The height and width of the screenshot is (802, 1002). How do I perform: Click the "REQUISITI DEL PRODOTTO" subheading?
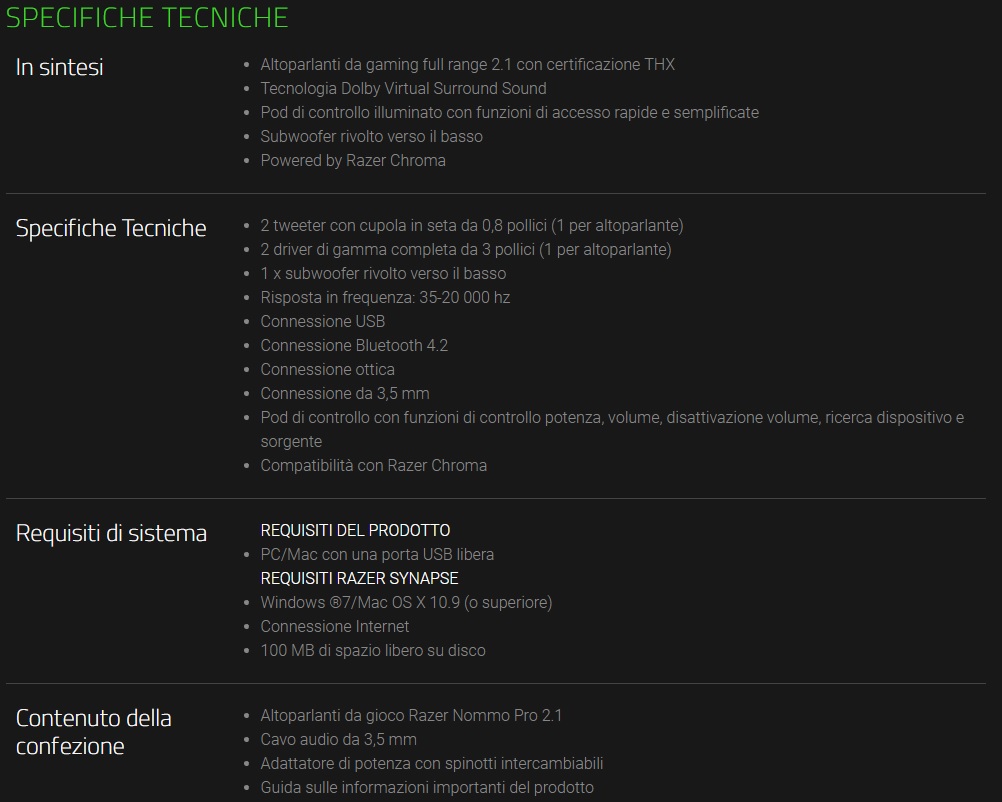point(355,530)
